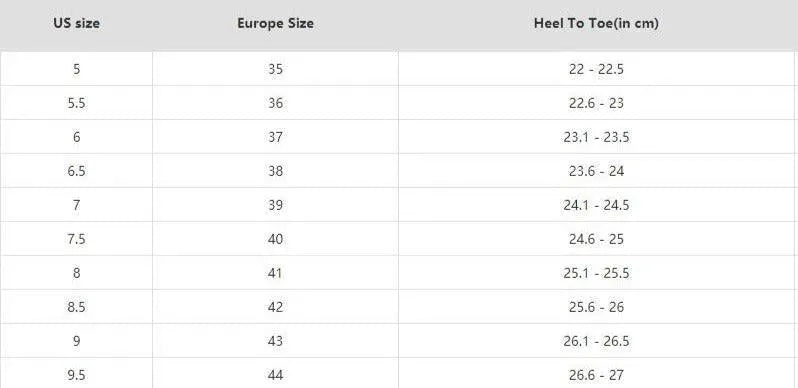Select Europe size 35 cell

point(275,69)
